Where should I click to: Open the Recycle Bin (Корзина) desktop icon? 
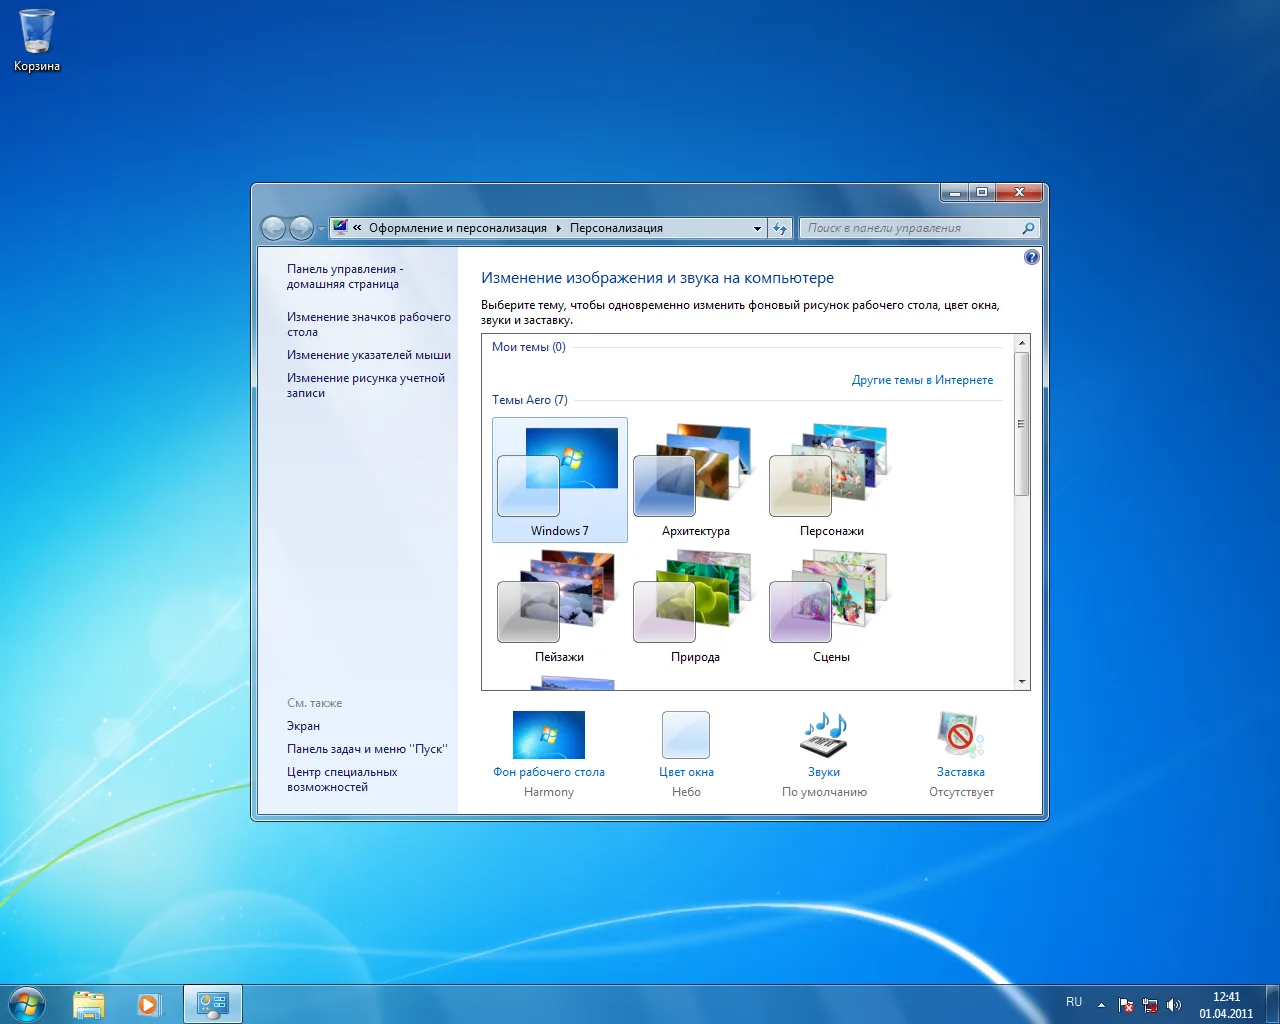pyautogui.click(x=37, y=40)
